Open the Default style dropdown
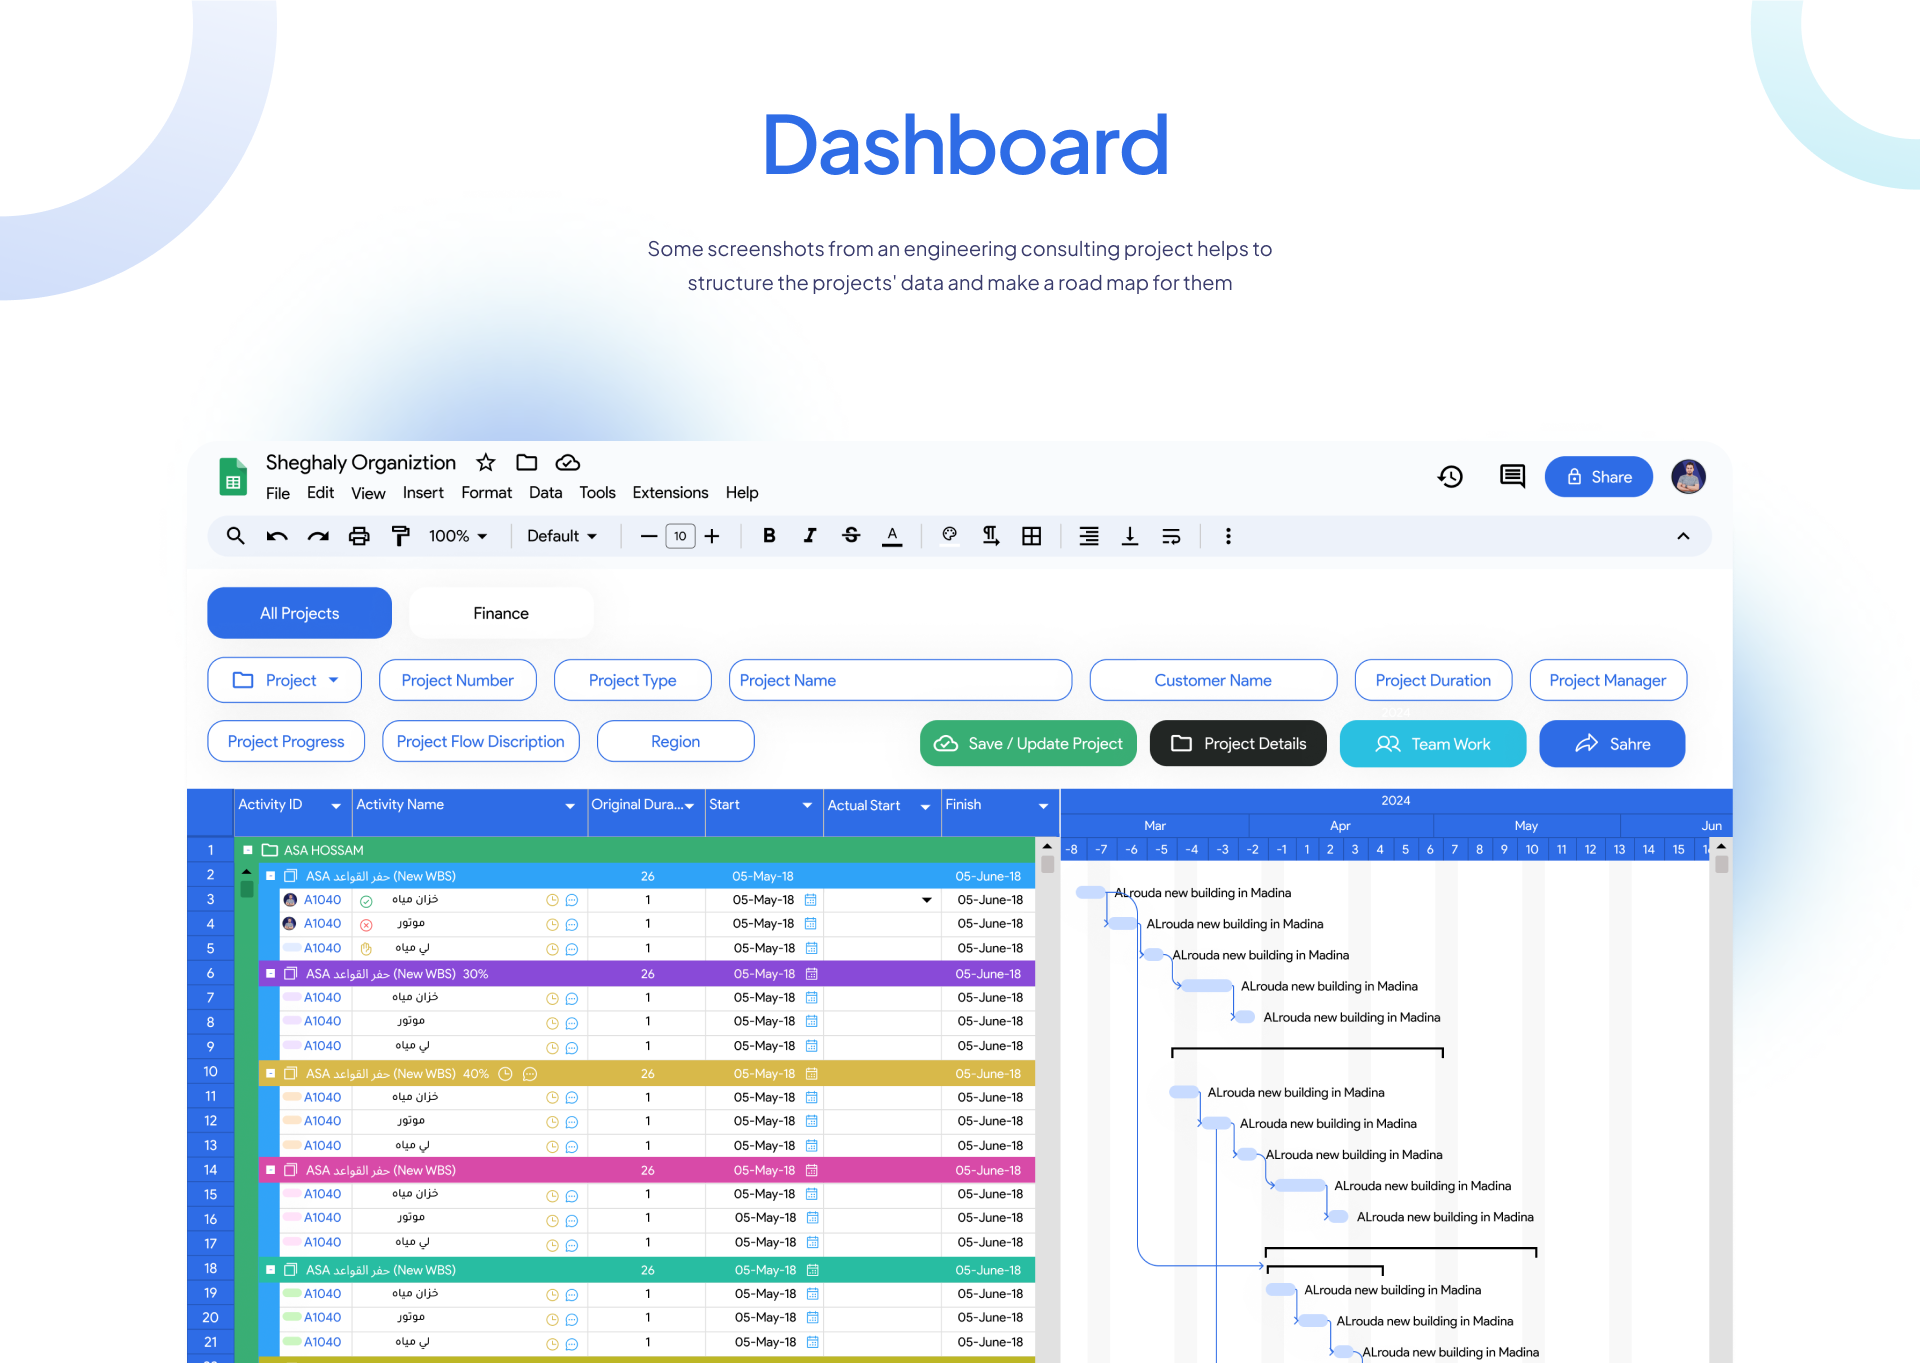 pyautogui.click(x=561, y=536)
